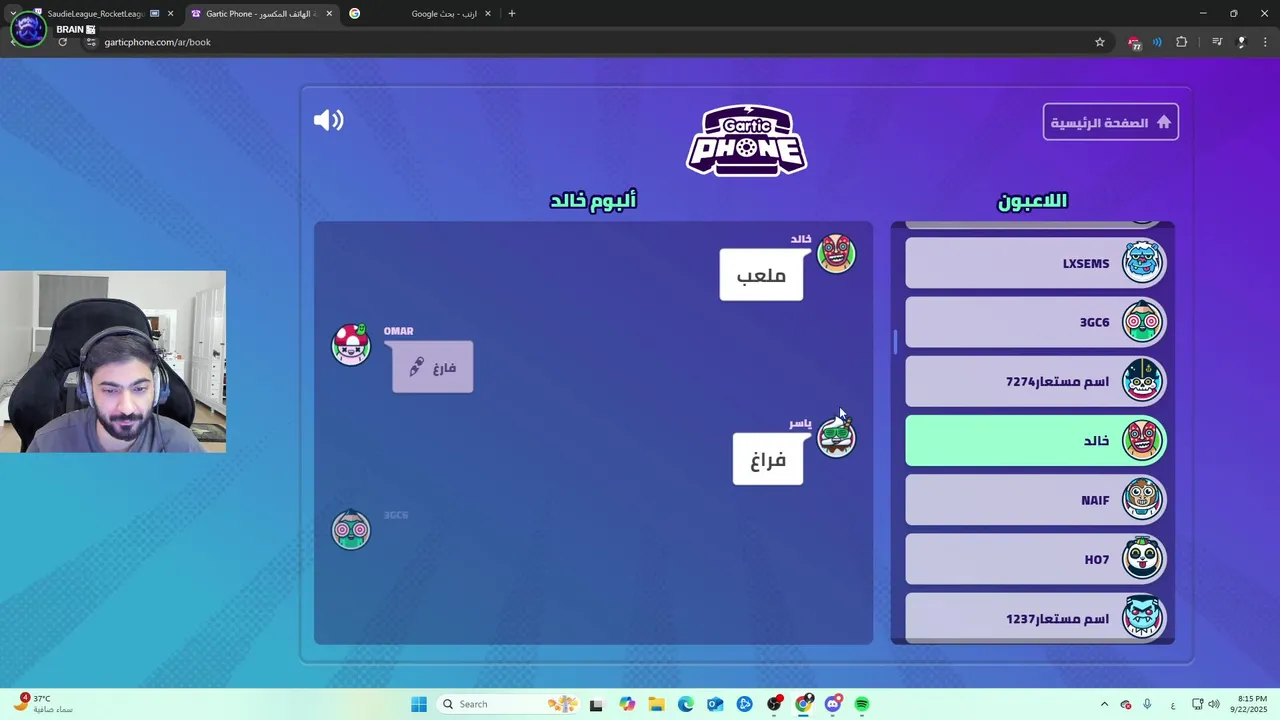Select player اسم مستعار1237 in the list

pyautogui.click(x=1035, y=618)
